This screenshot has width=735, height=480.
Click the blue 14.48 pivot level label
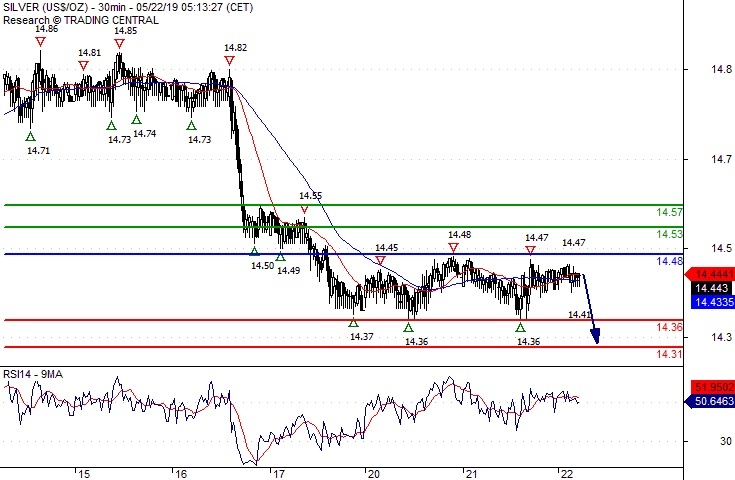pyautogui.click(x=669, y=261)
